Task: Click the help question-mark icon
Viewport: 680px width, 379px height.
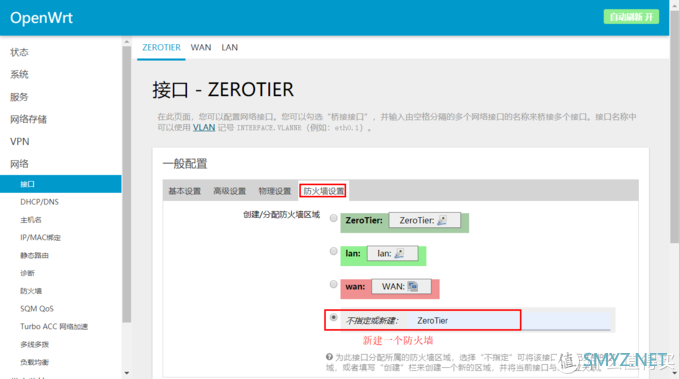Action: [x=329, y=357]
